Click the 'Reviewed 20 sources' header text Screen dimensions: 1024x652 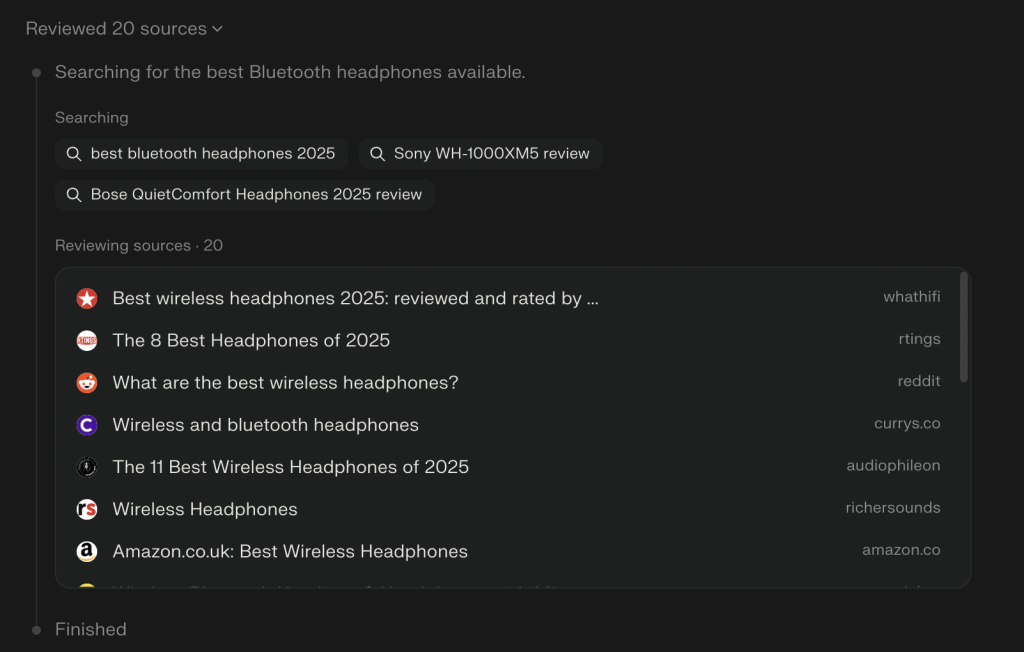(116, 29)
